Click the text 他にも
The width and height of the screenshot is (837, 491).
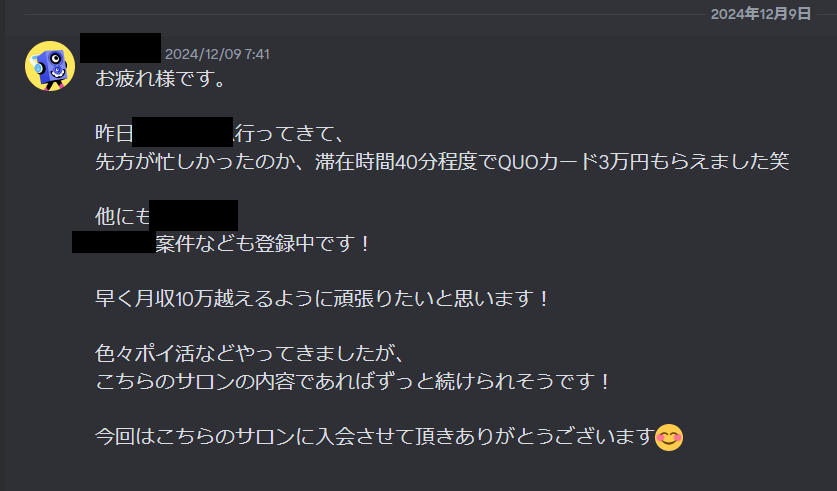pos(123,216)
